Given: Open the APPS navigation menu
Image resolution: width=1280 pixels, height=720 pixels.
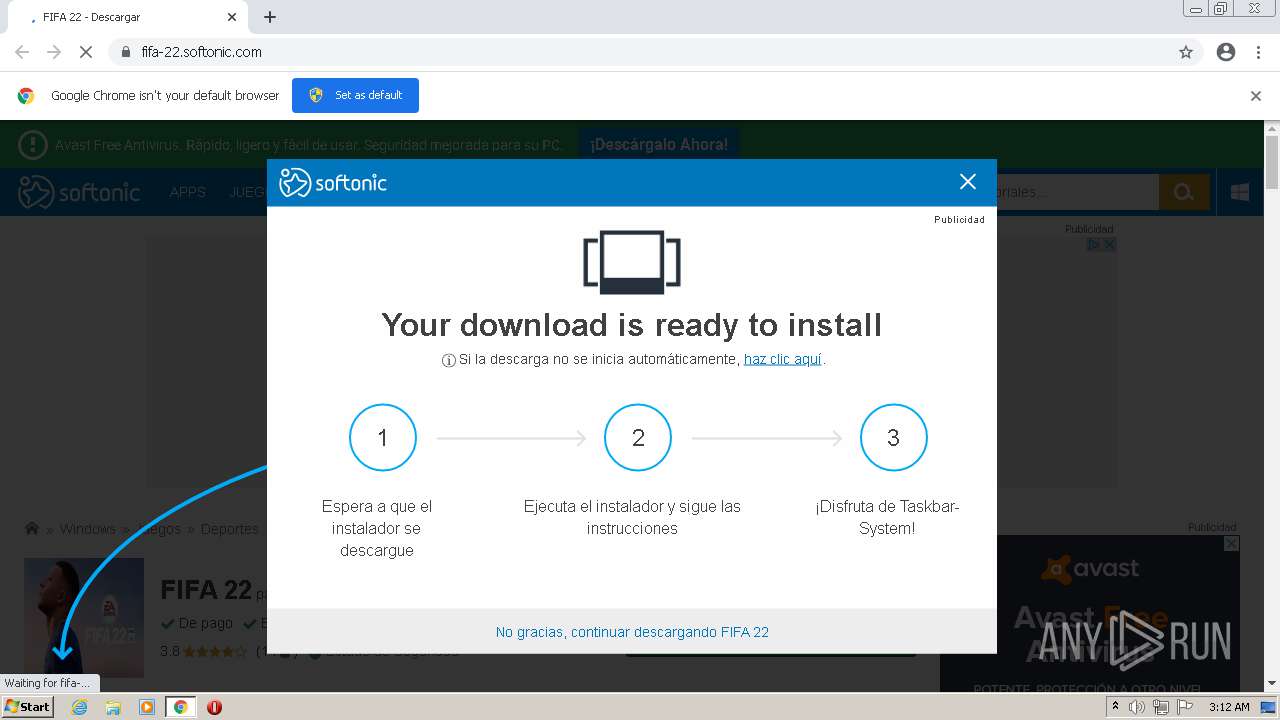Looking at the screenshot, I should click(187, 192).
